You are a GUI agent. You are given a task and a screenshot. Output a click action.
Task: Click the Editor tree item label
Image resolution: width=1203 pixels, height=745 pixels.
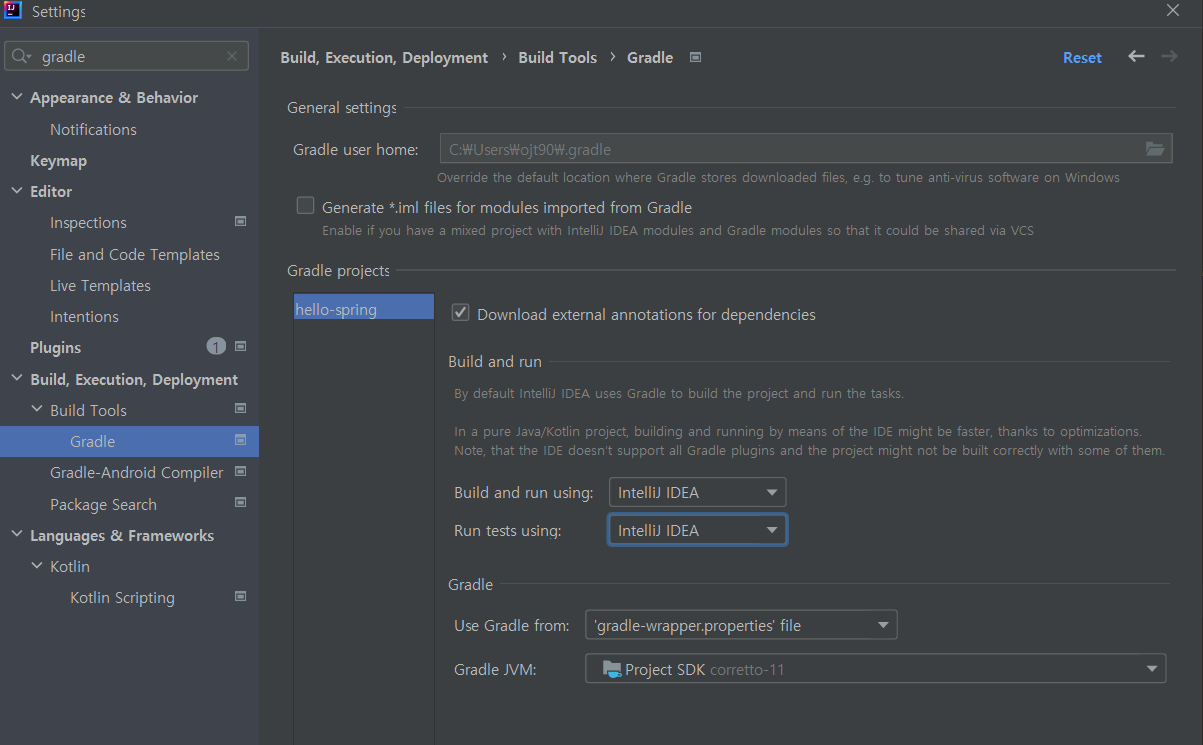[x=51, y=191]
